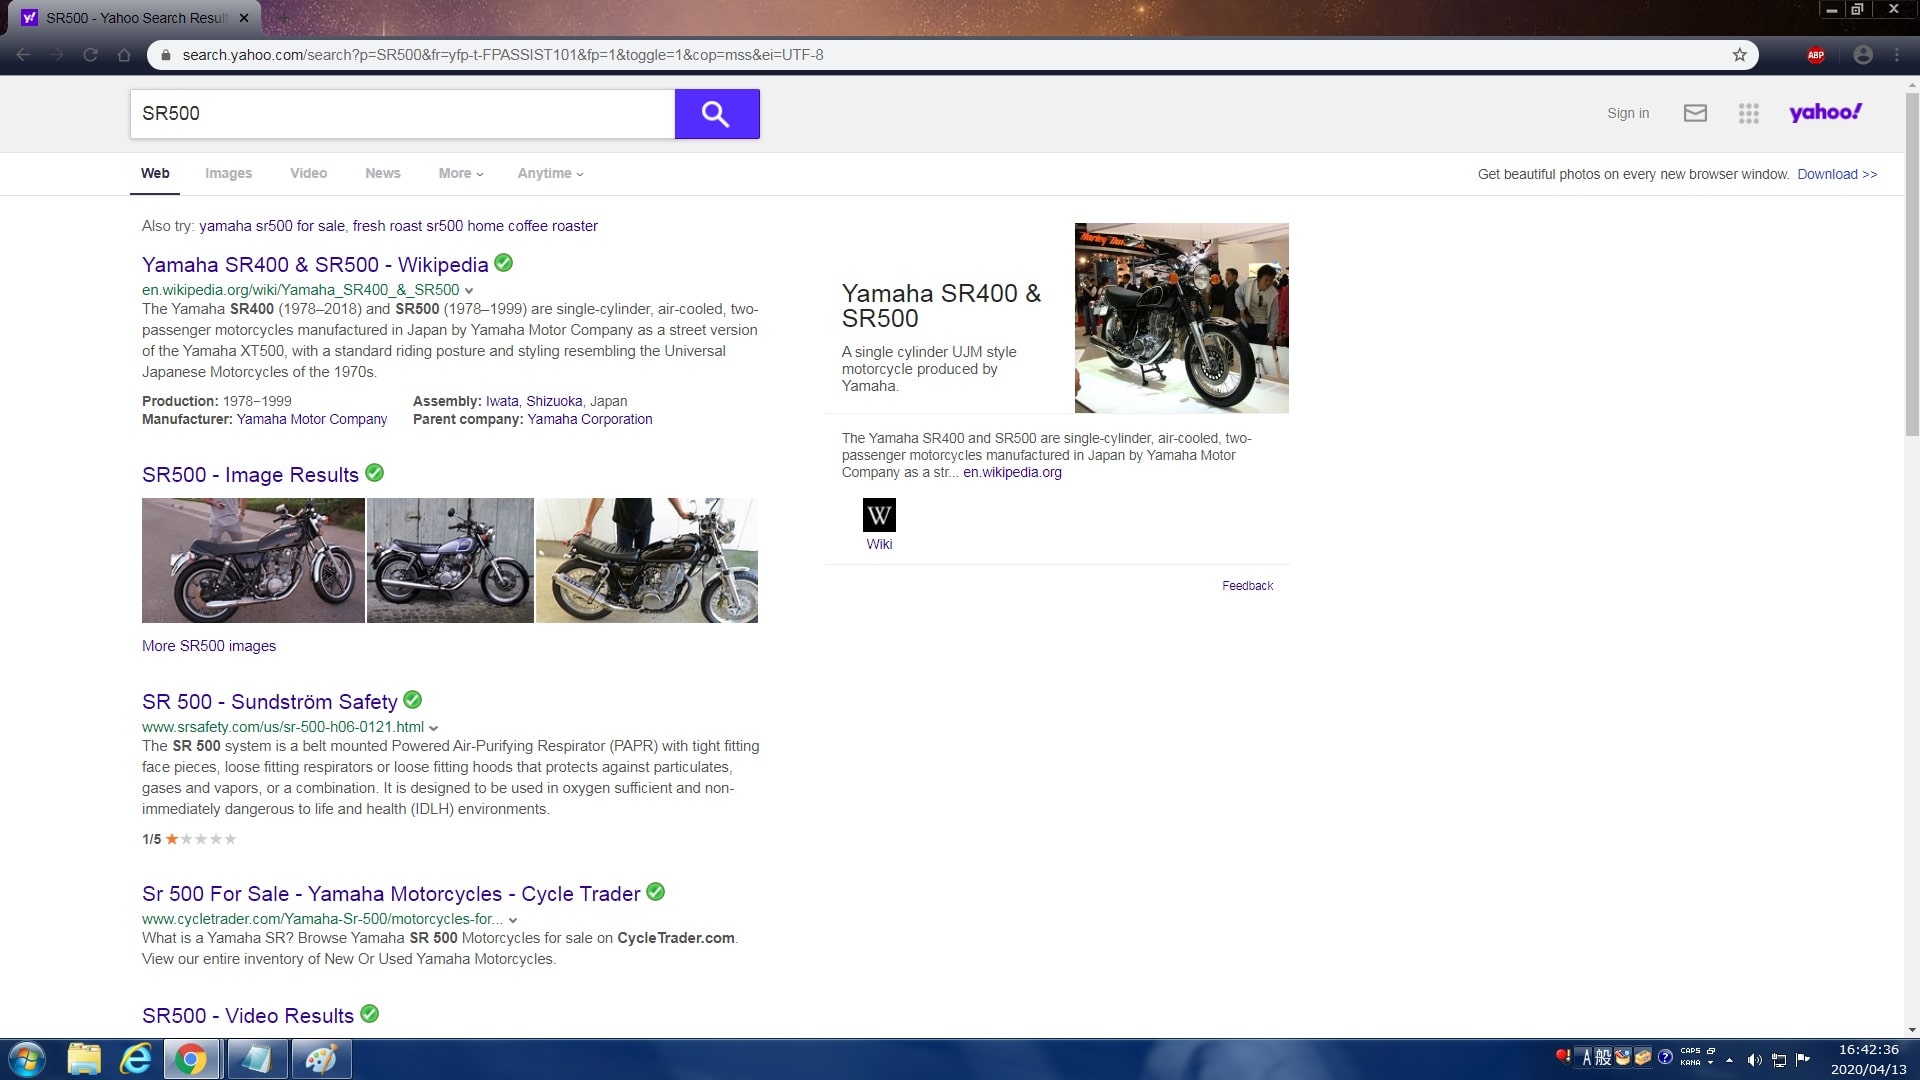
Task: Switch to the News search tab
Action: point(382,173)
